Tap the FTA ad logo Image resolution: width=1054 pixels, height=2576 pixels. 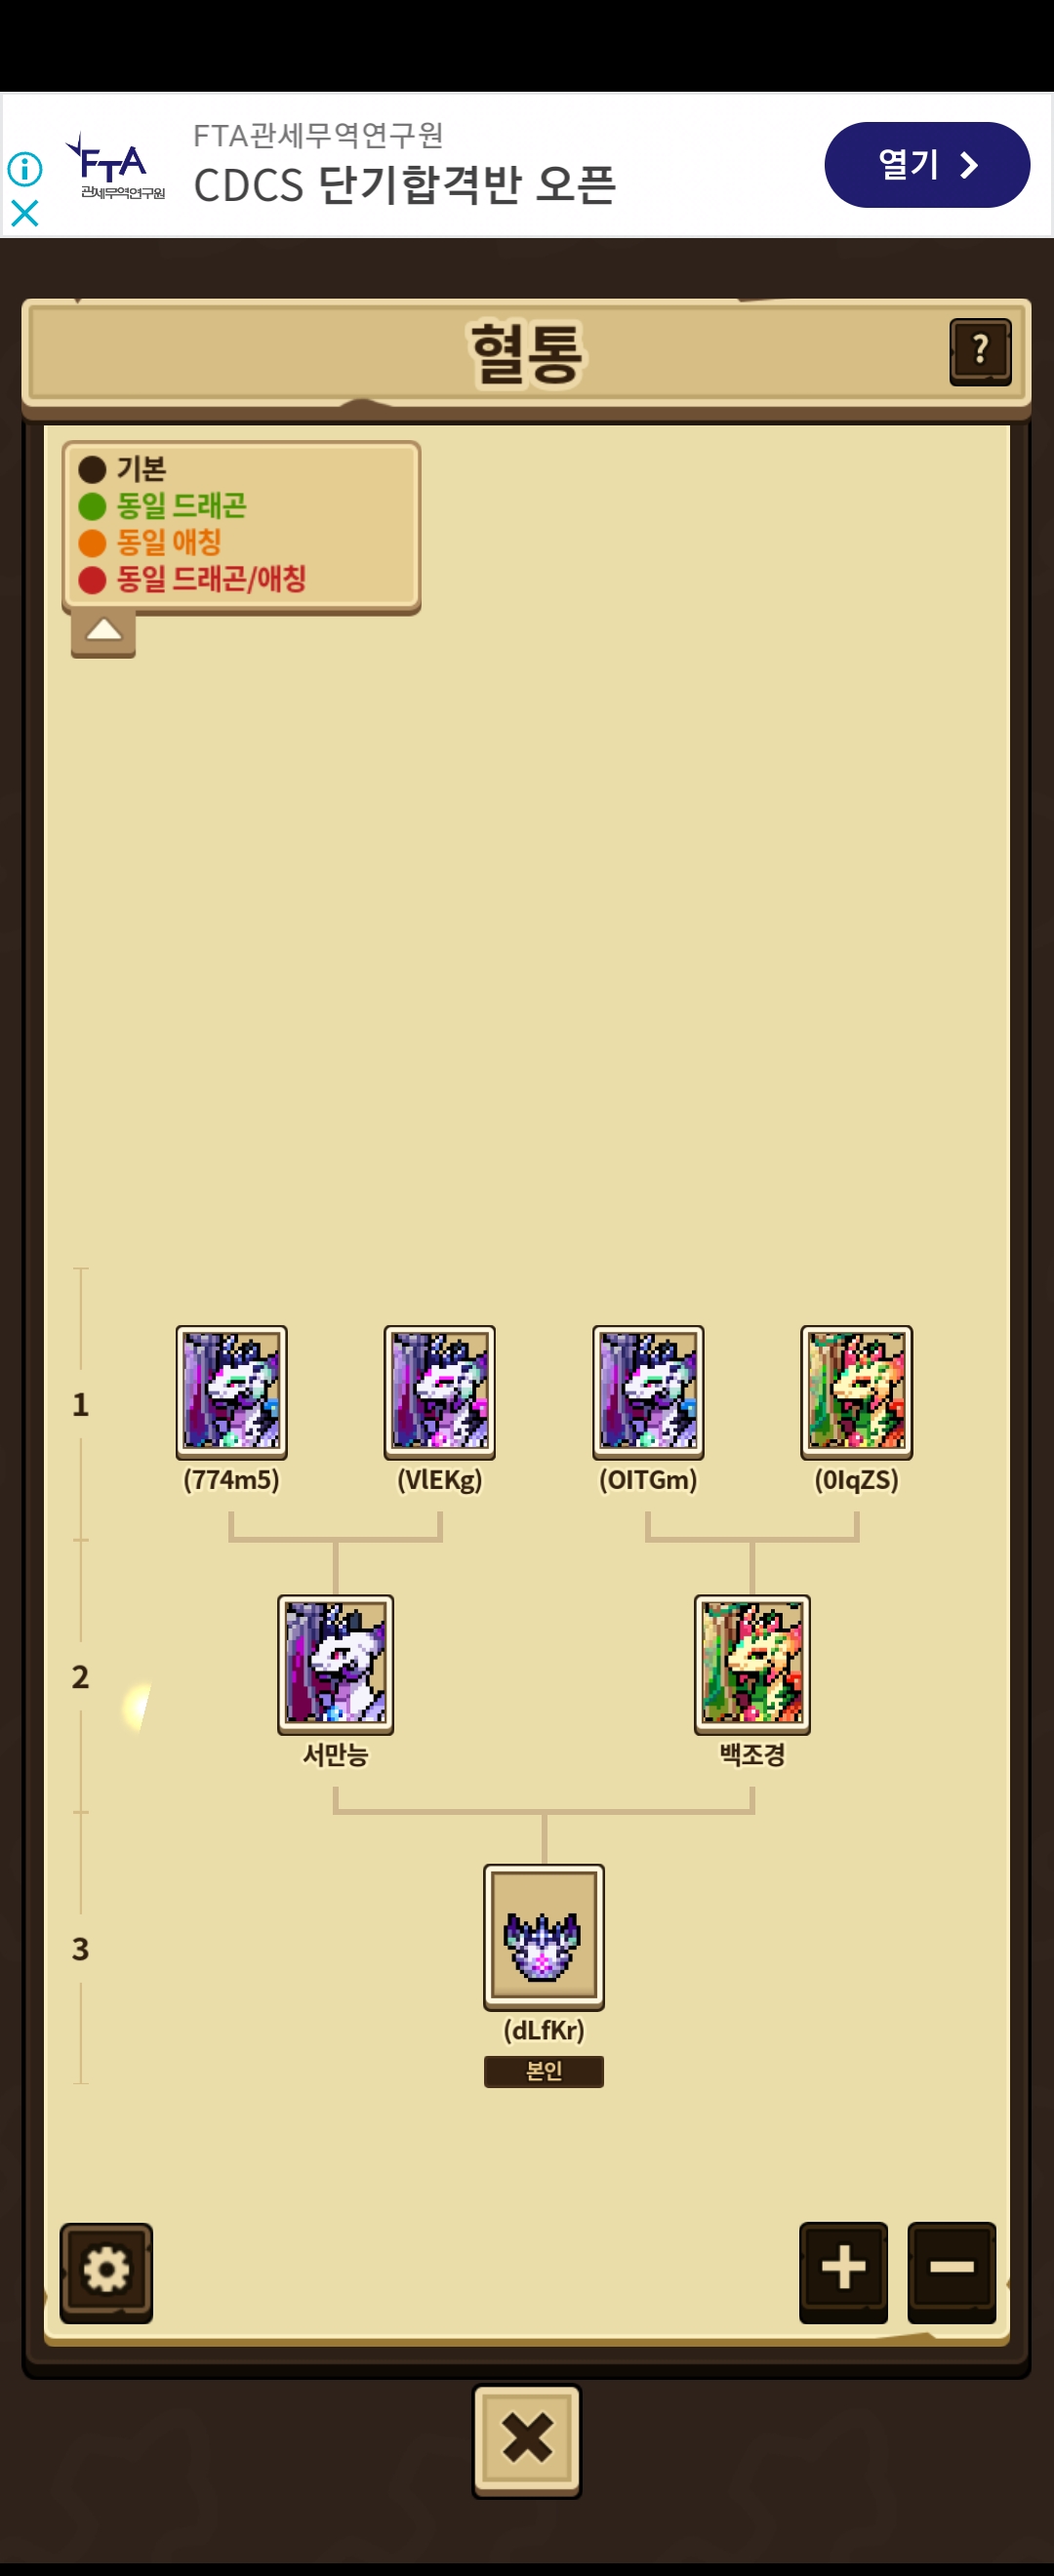coord(114,167)
